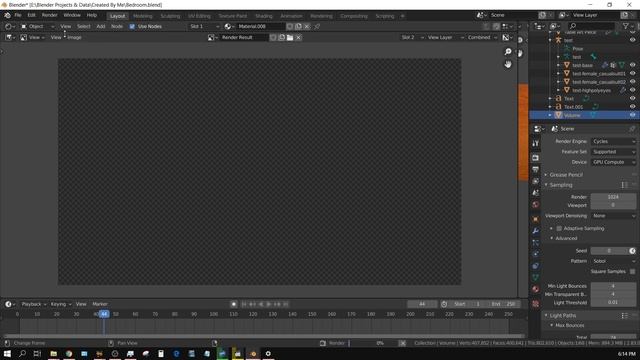Switch to the Shading workspace tab
This screenshot has height=360, width=640.
coord(264,16)
